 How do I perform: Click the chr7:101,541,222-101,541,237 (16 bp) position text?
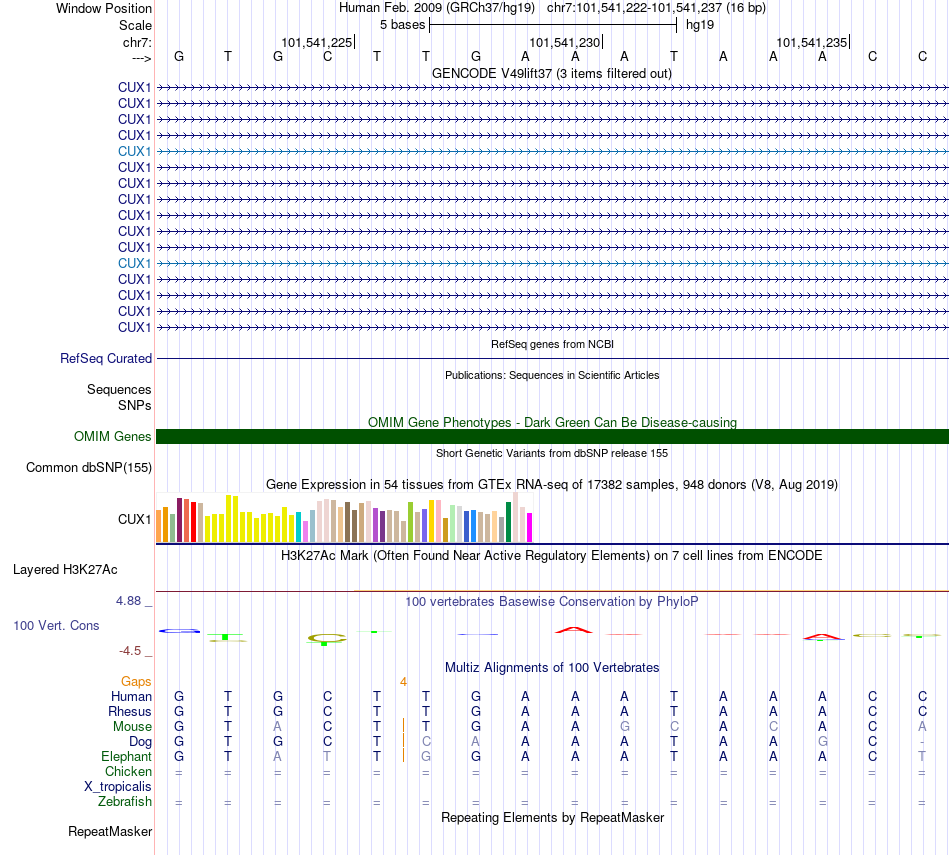(x=656, y=8)
